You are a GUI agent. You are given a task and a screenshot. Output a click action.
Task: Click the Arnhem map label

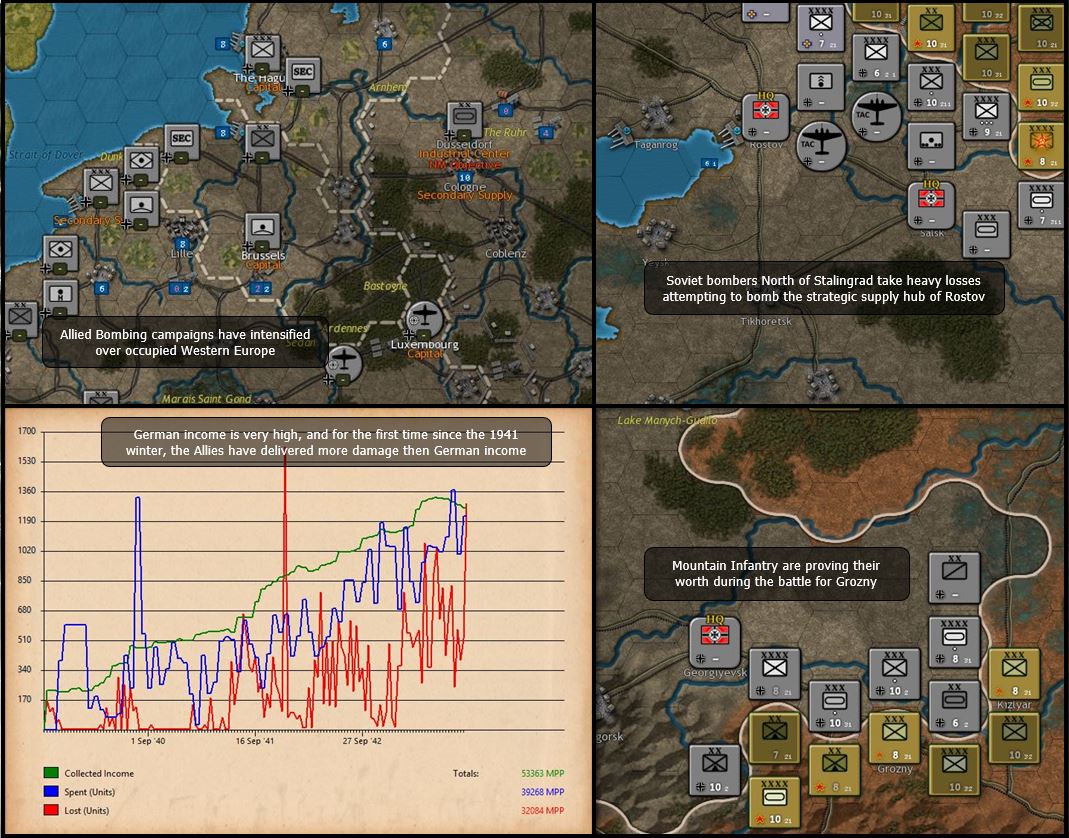point(388,87)
